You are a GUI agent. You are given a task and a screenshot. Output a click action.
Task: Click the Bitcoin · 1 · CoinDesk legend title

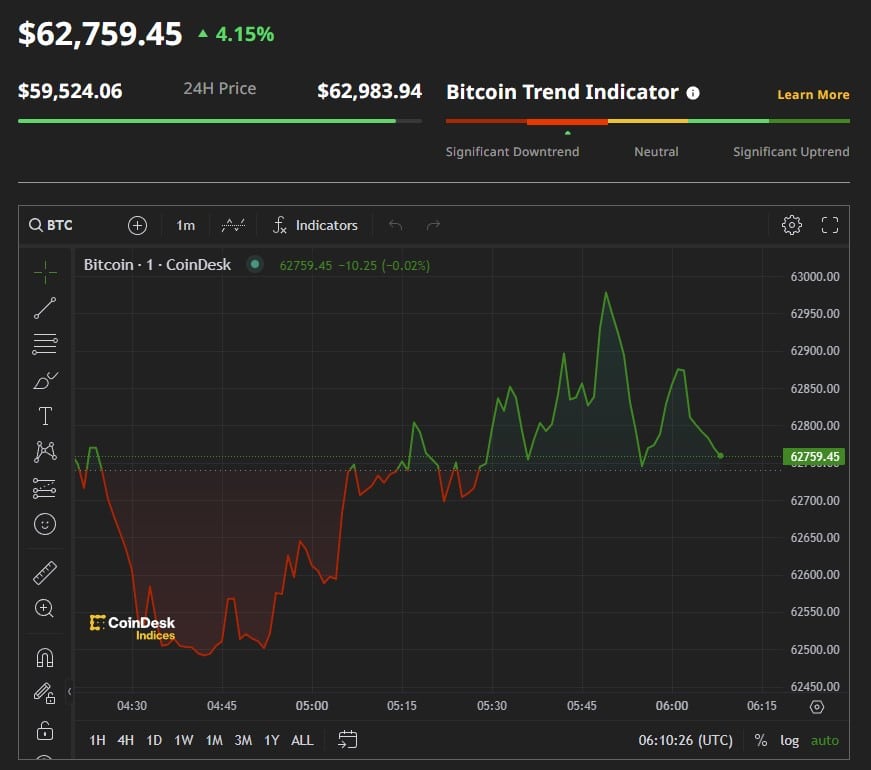point(157,264)
